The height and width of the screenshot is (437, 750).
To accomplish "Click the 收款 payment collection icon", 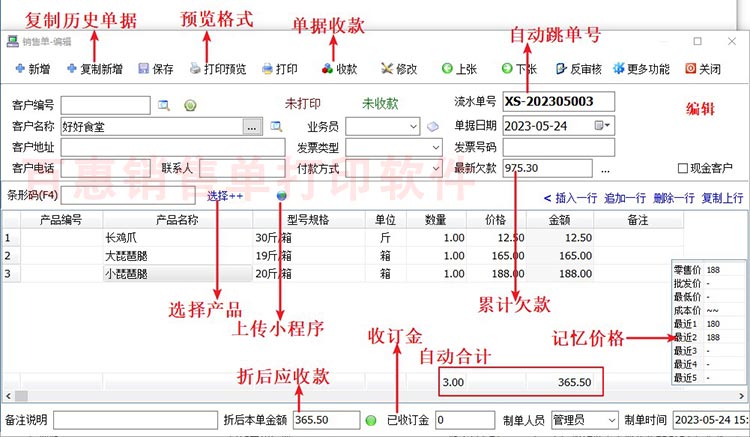I will point(340,69).
